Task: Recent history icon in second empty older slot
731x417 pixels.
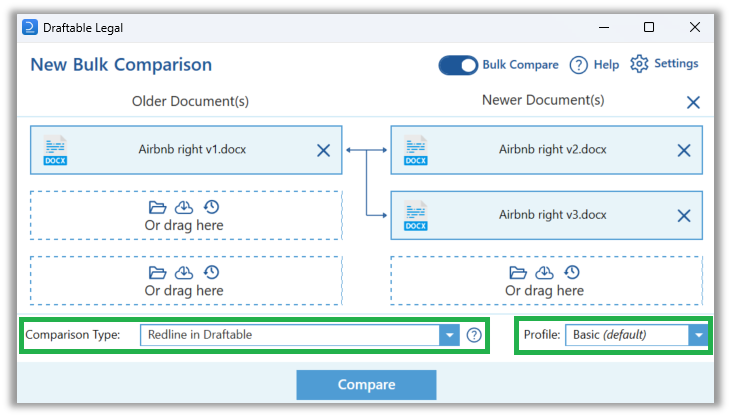Action: click(211, 272)
